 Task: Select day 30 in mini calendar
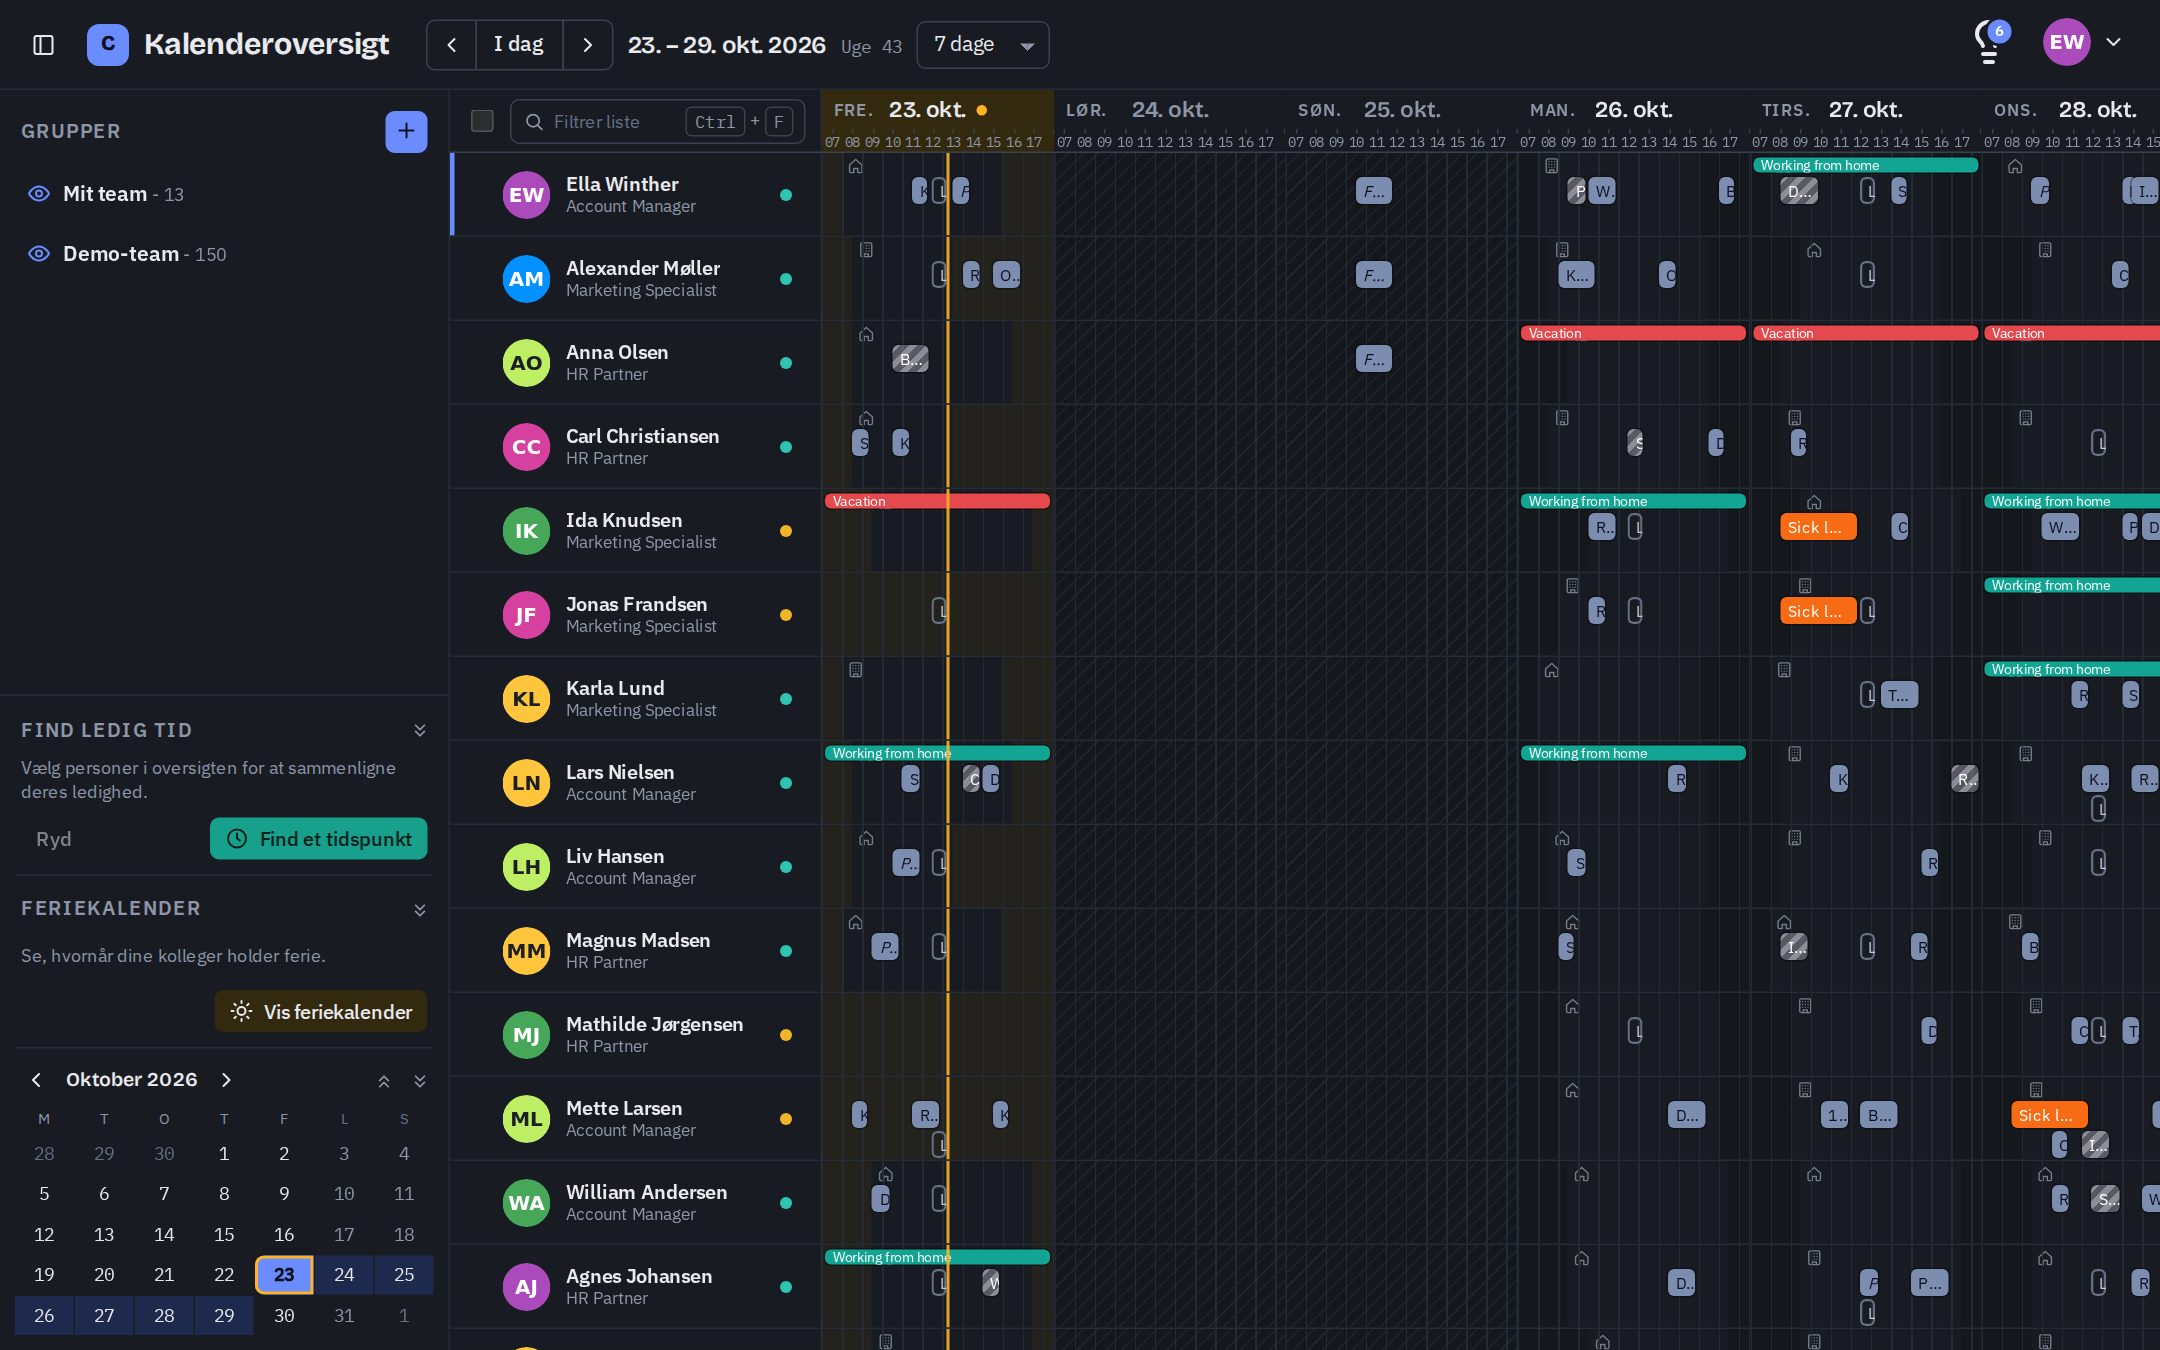pos(284,1316)
